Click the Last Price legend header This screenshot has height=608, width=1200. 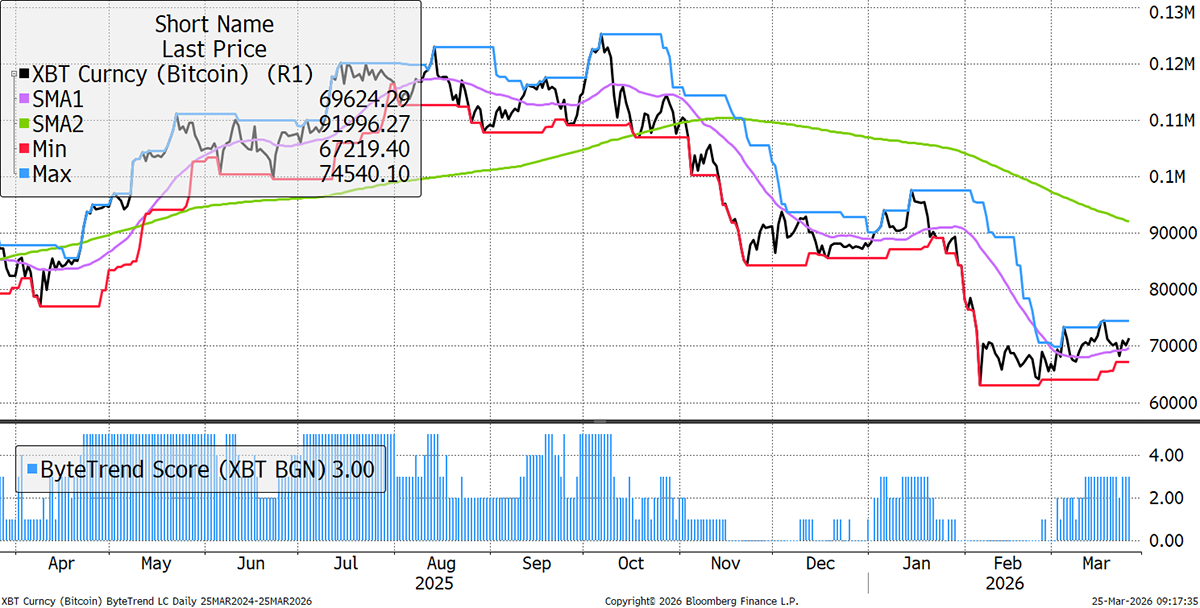pos(213,49)
